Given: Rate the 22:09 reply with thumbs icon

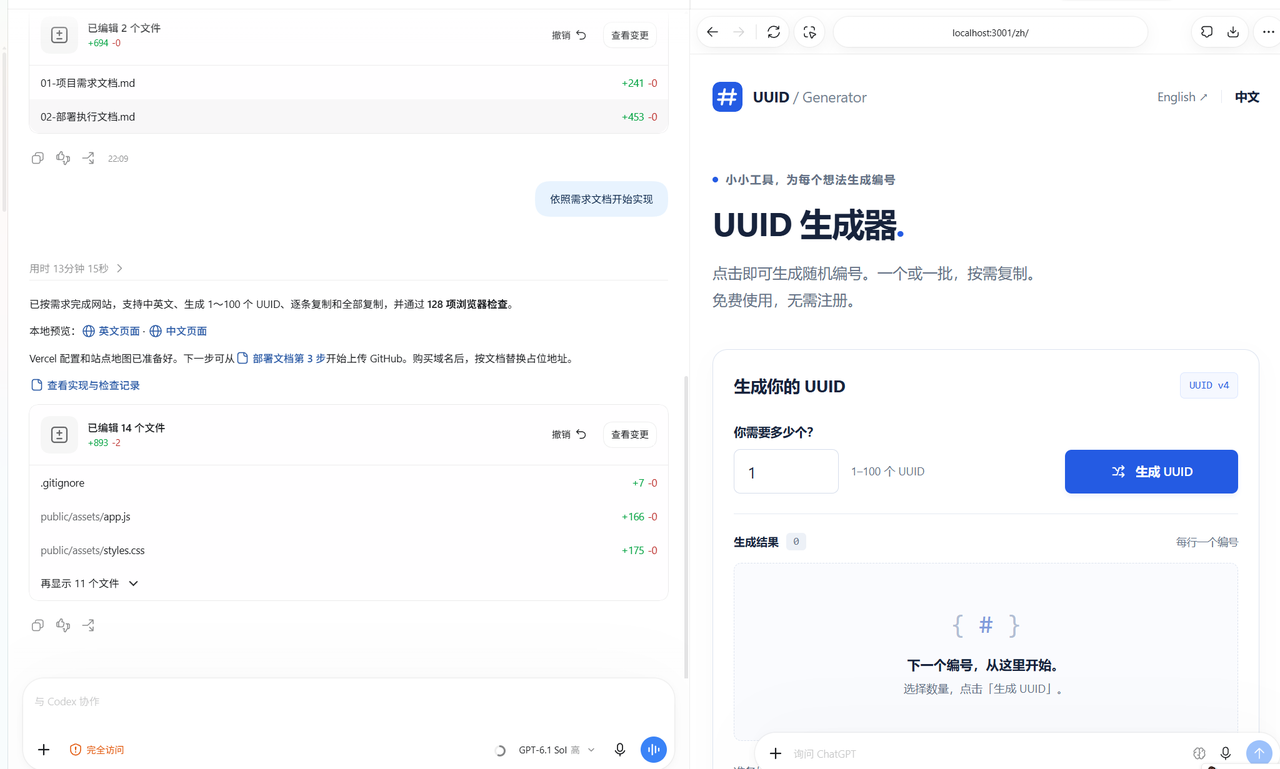Looking at the screenshot, I should [x=63, y=158].
